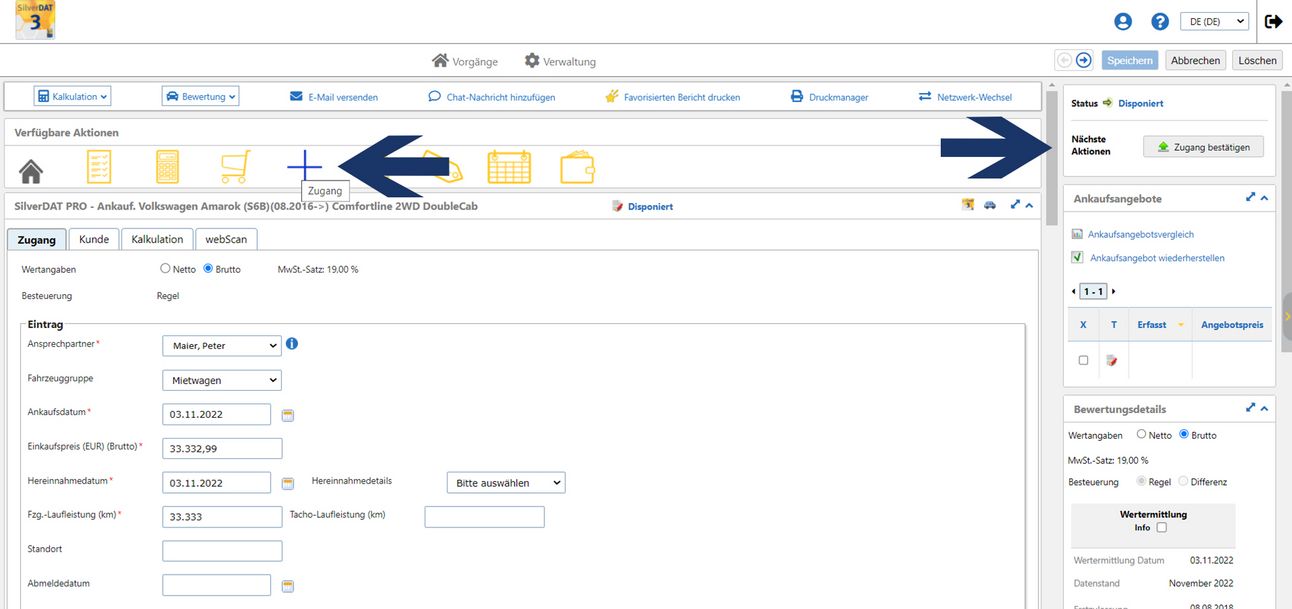This screenshot has height=609, width=1292.
Task: Click the yellow wallet action icon
Action: coord(577,166)
